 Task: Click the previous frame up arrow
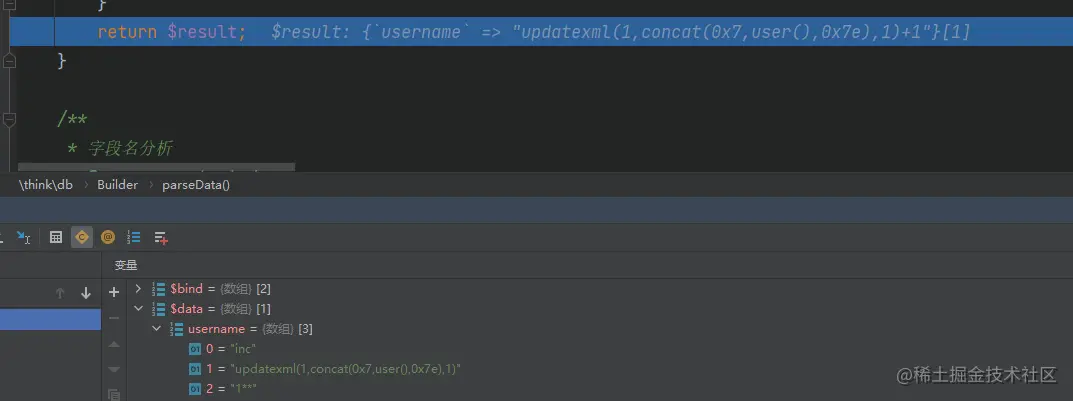tap(60, 293)
